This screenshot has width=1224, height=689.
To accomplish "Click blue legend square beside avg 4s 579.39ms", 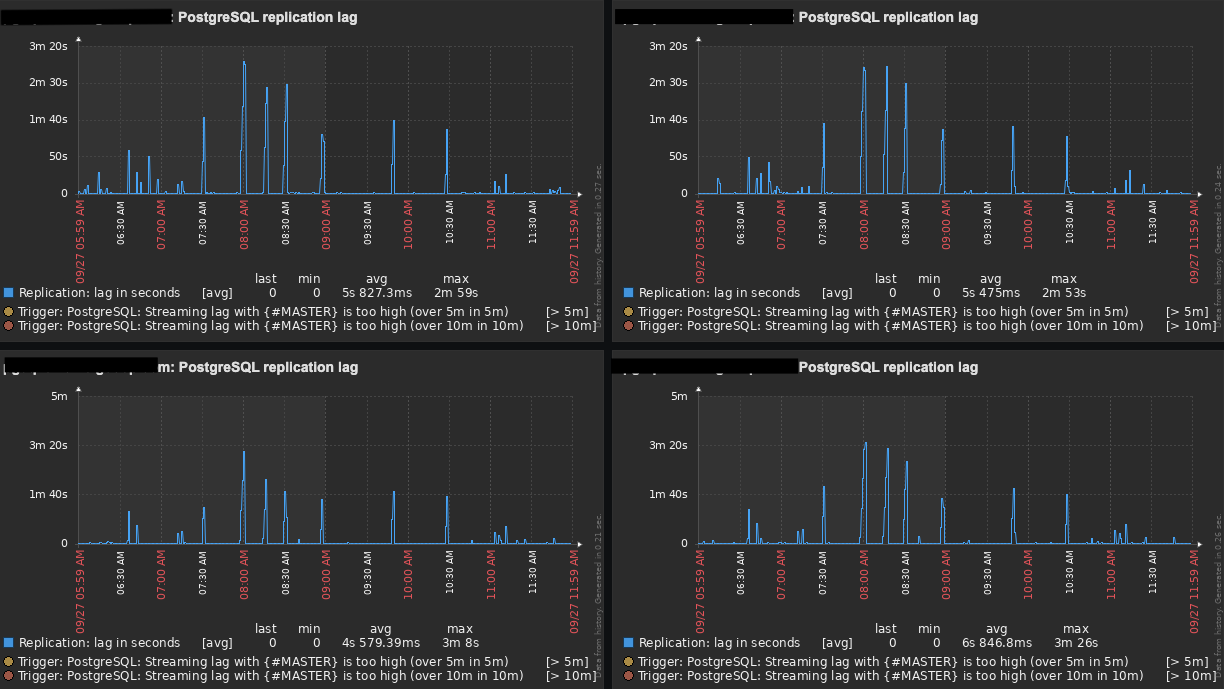I will pyautogui.click(x=9, y=643).
